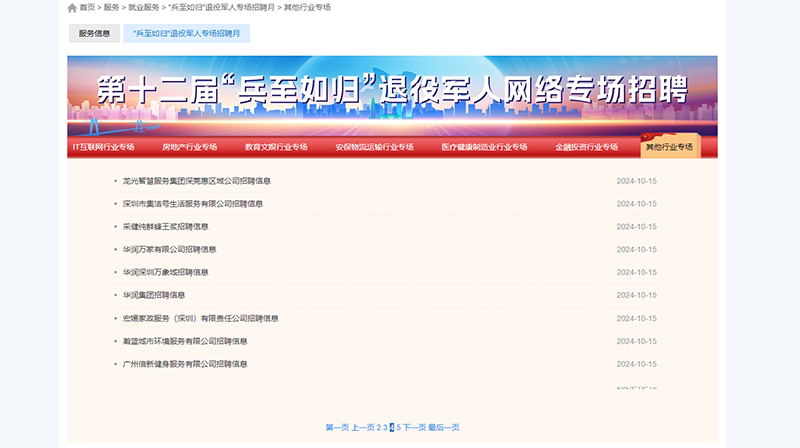Go to 教育文娱行业专场 category
The image size is (800, 448).
coord(276,147)
